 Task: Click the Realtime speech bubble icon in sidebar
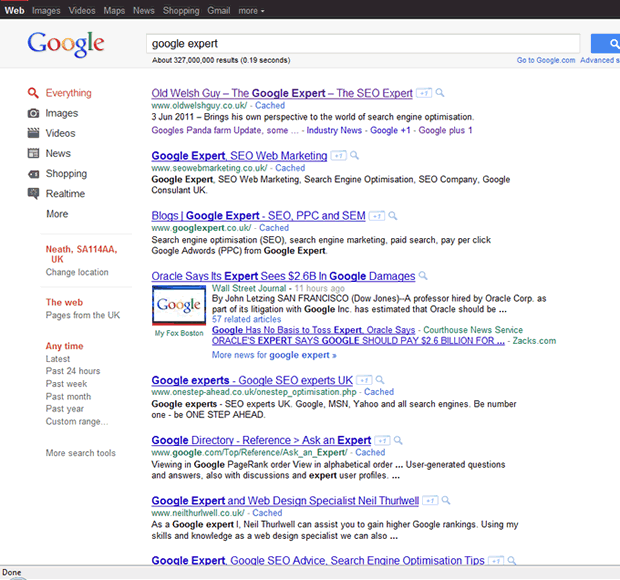point(33,194)
